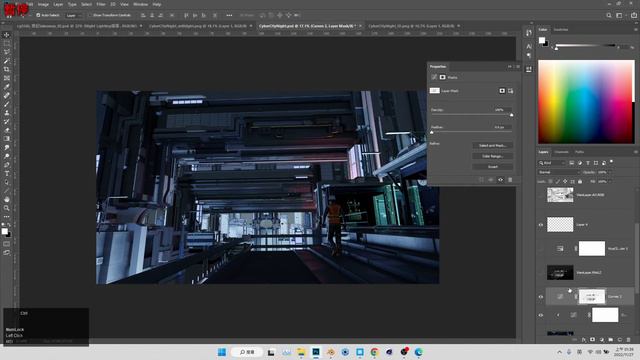The image size is (640, 360).
Task: Toggle lock transparent pixels
Action: tap(551, 181)
